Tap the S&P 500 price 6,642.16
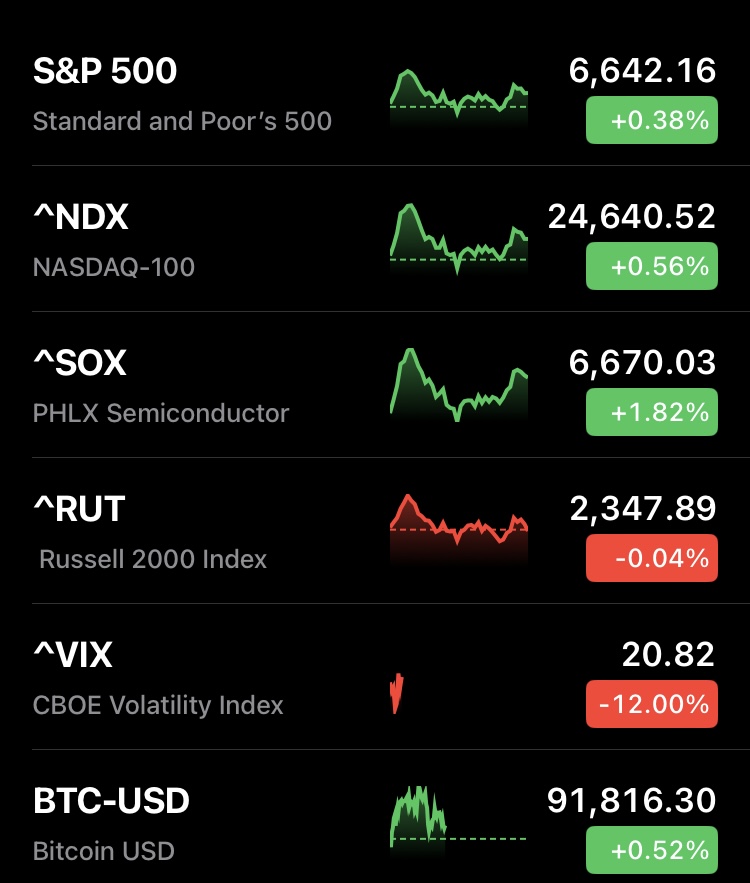This screenshot has height=883, width=750. pyautogui.click(x=643, y=71)
